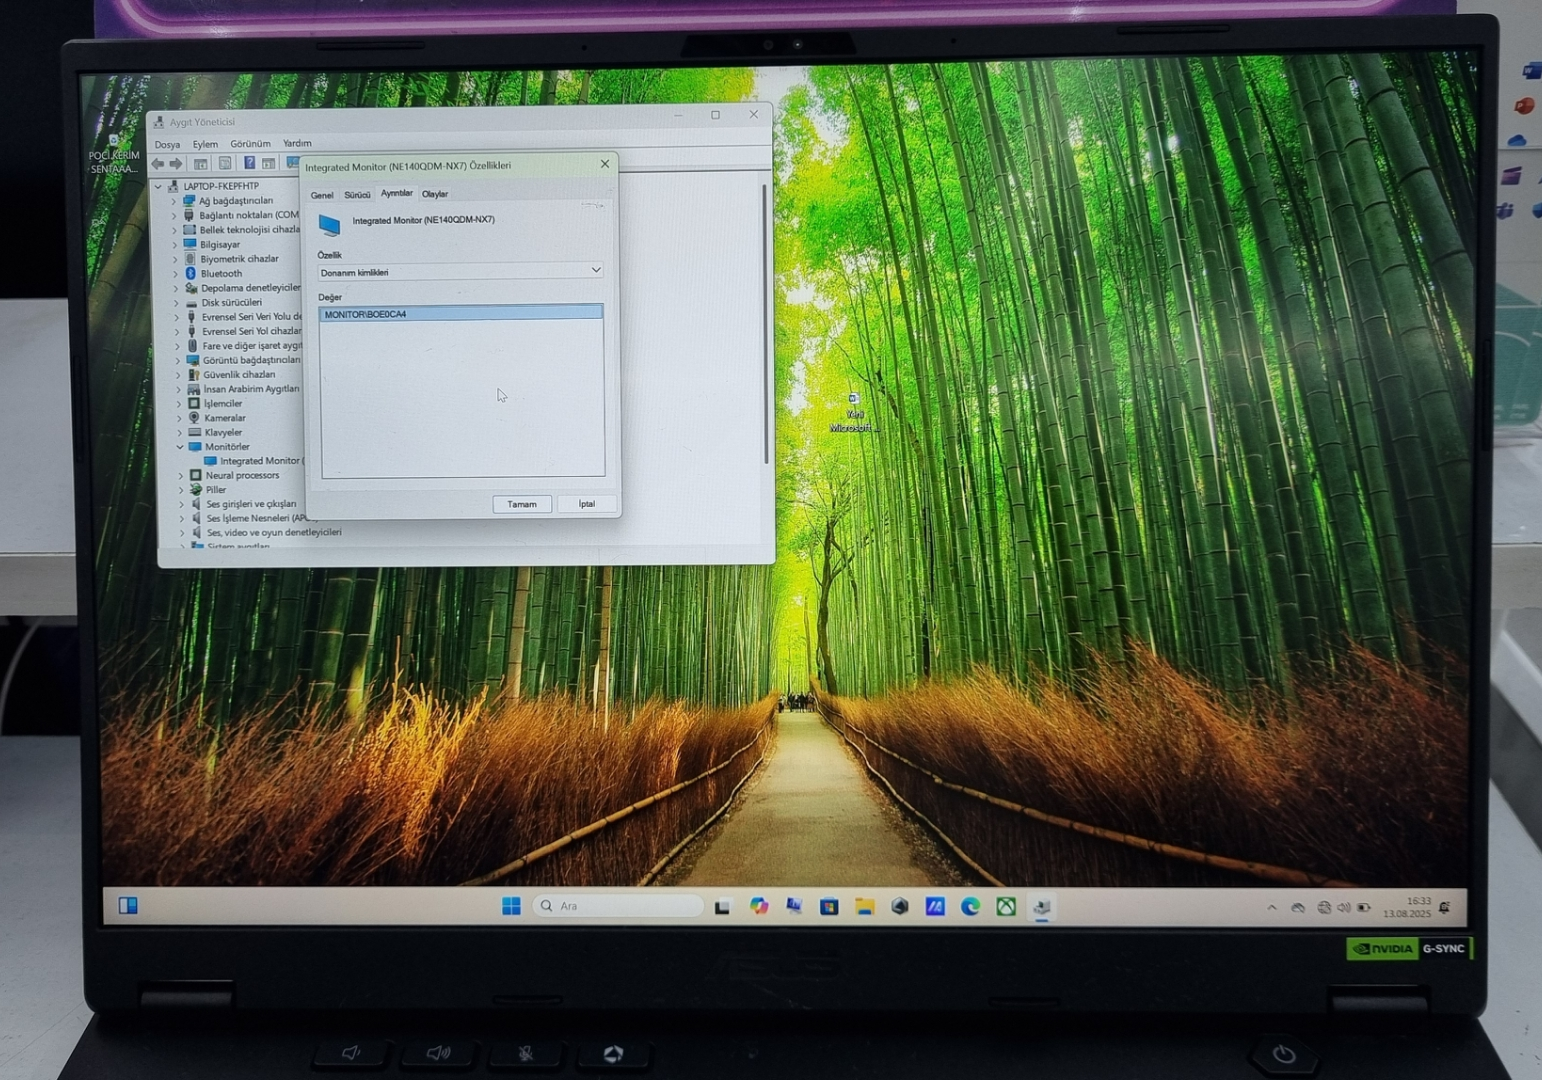The image size is (1542, 1080).
Task: Expand the Kameralar tree node
Action: point(179,418)
